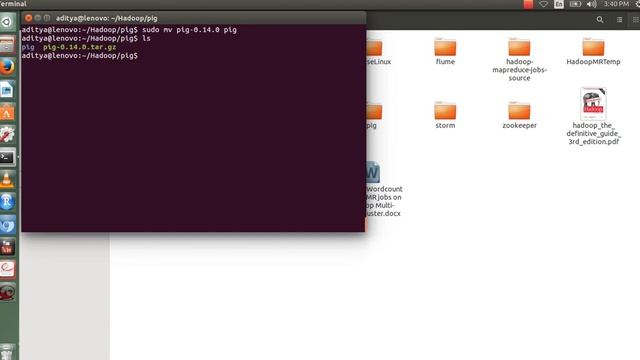The width and height of the screenshot is (640, 360).
Task: Open the storm folder in Files
Action: (x=445, y=115)
